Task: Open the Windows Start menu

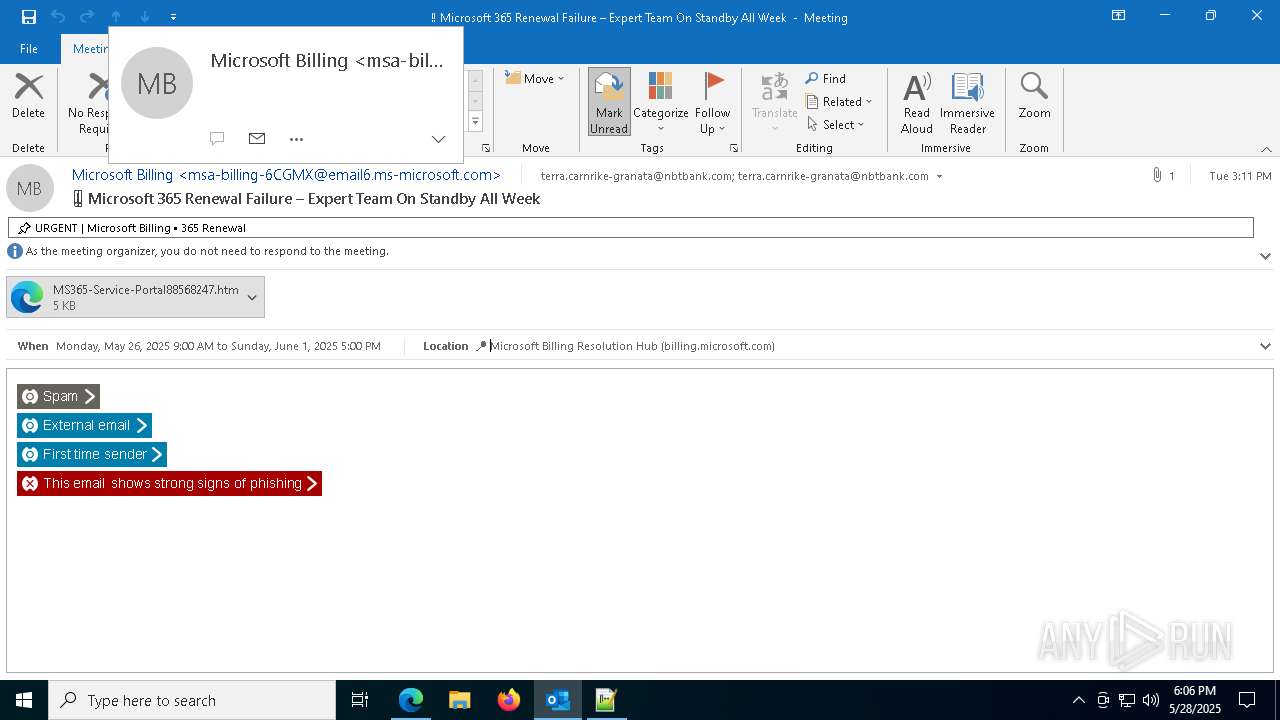Action: pos(24,700)
